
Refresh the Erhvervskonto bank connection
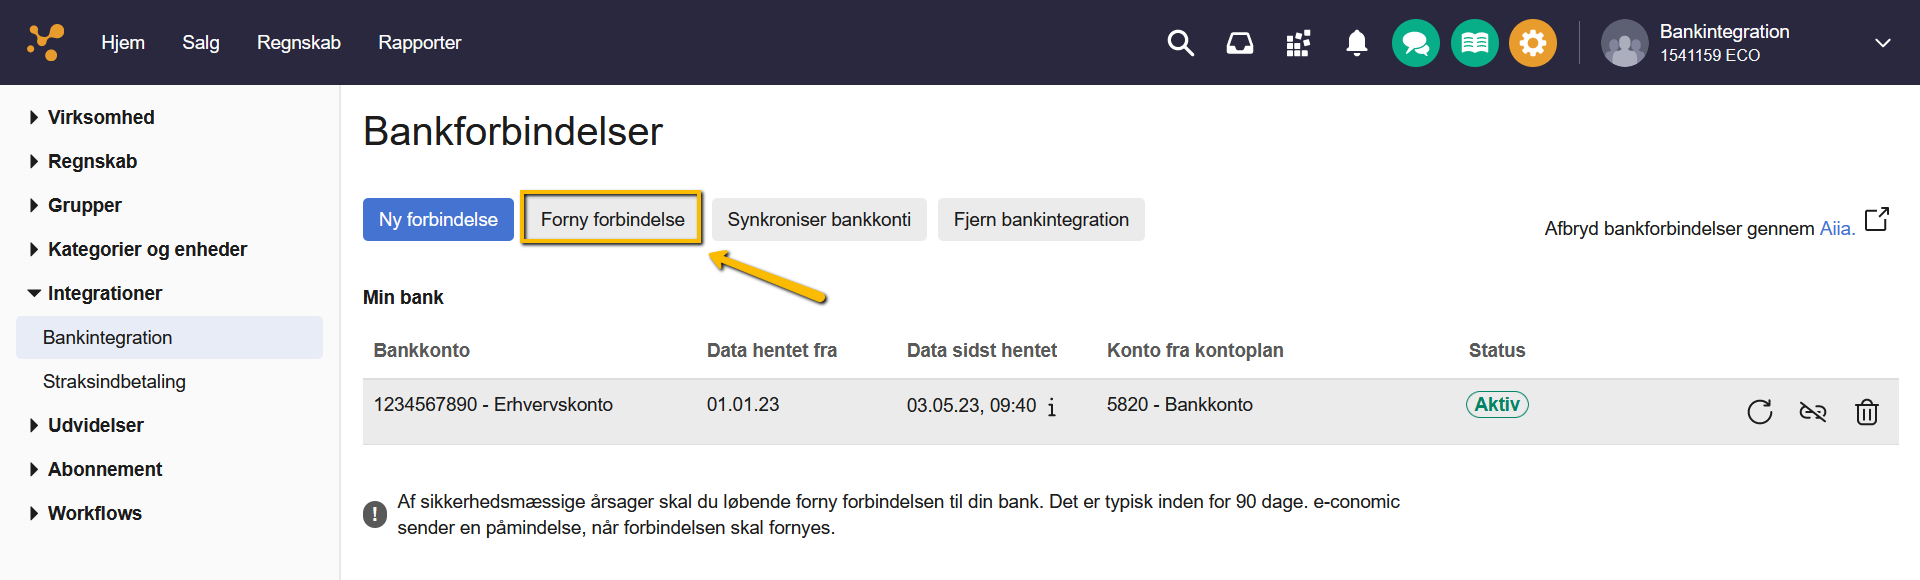point(1760,411)
